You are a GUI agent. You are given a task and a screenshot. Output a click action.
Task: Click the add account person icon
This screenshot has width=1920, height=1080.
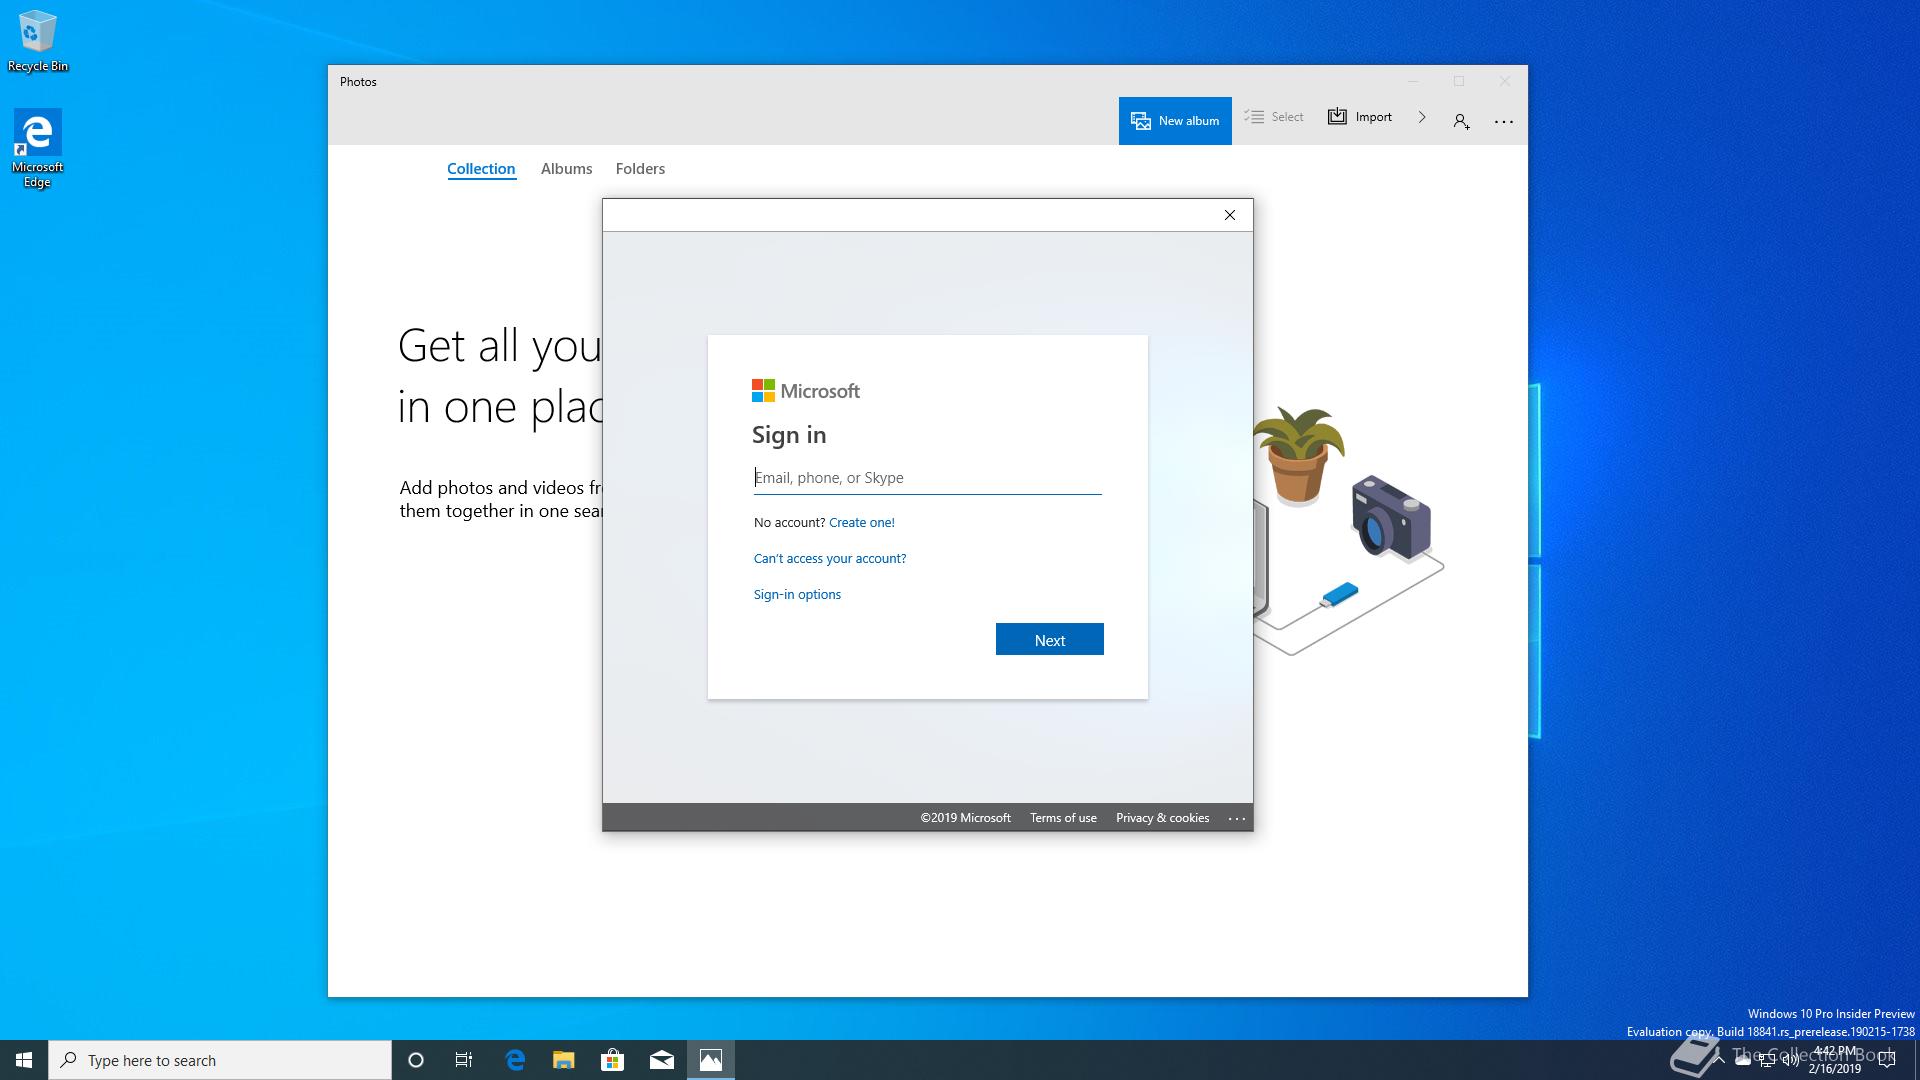click(x=1461, y=121)
